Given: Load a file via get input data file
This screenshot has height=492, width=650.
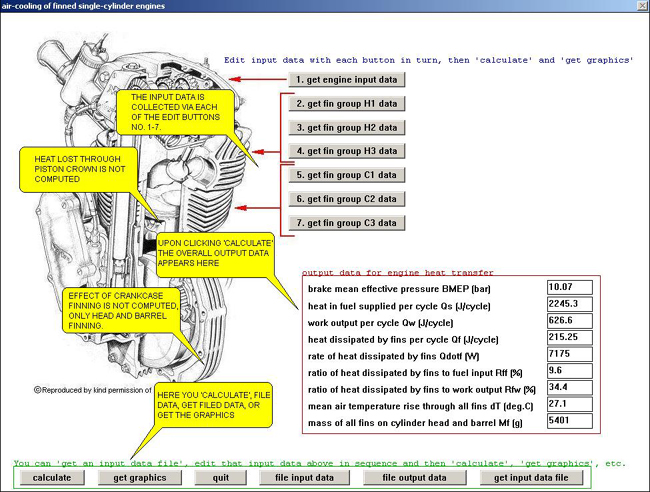Looking at the screenshot, I should [531, 477].
